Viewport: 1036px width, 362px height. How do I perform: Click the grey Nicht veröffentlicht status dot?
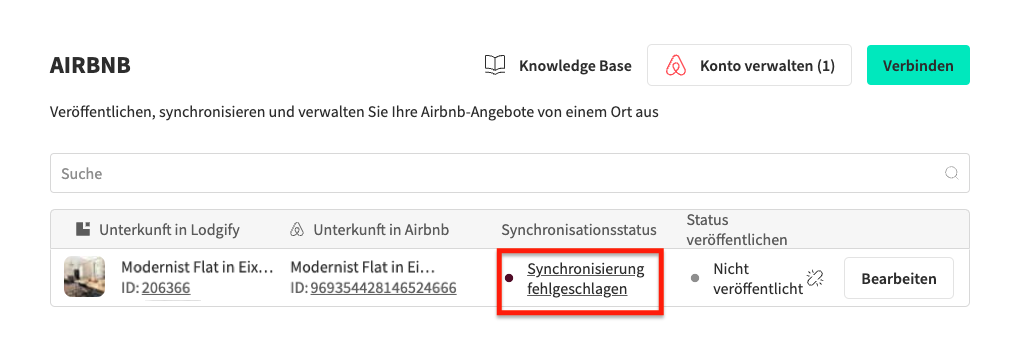[x=694, y=279]
